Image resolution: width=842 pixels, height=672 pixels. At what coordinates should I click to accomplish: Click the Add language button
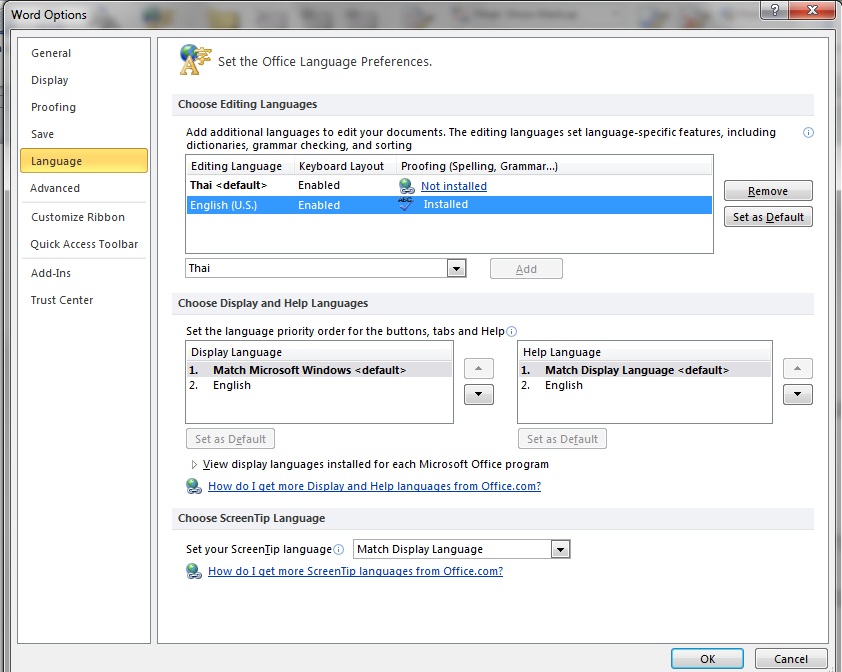[526, 269]
